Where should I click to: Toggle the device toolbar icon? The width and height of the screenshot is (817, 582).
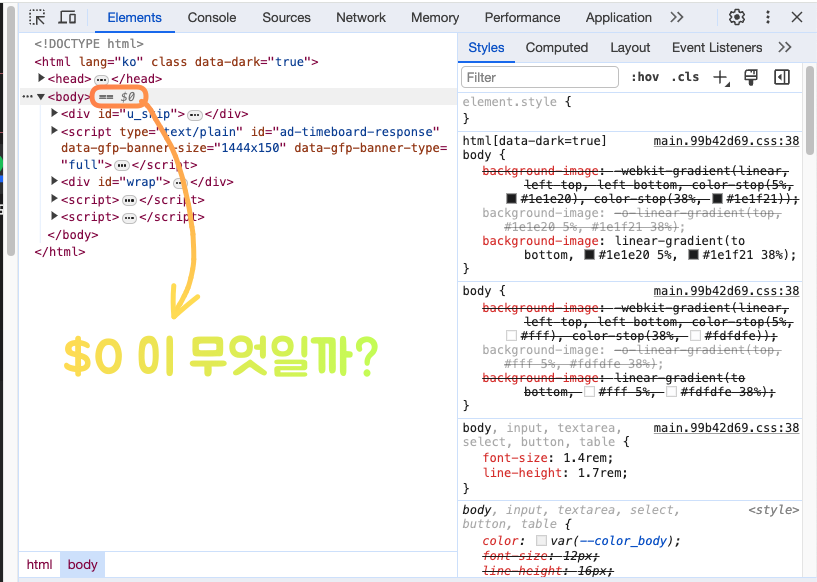click(x=67, y=17)
